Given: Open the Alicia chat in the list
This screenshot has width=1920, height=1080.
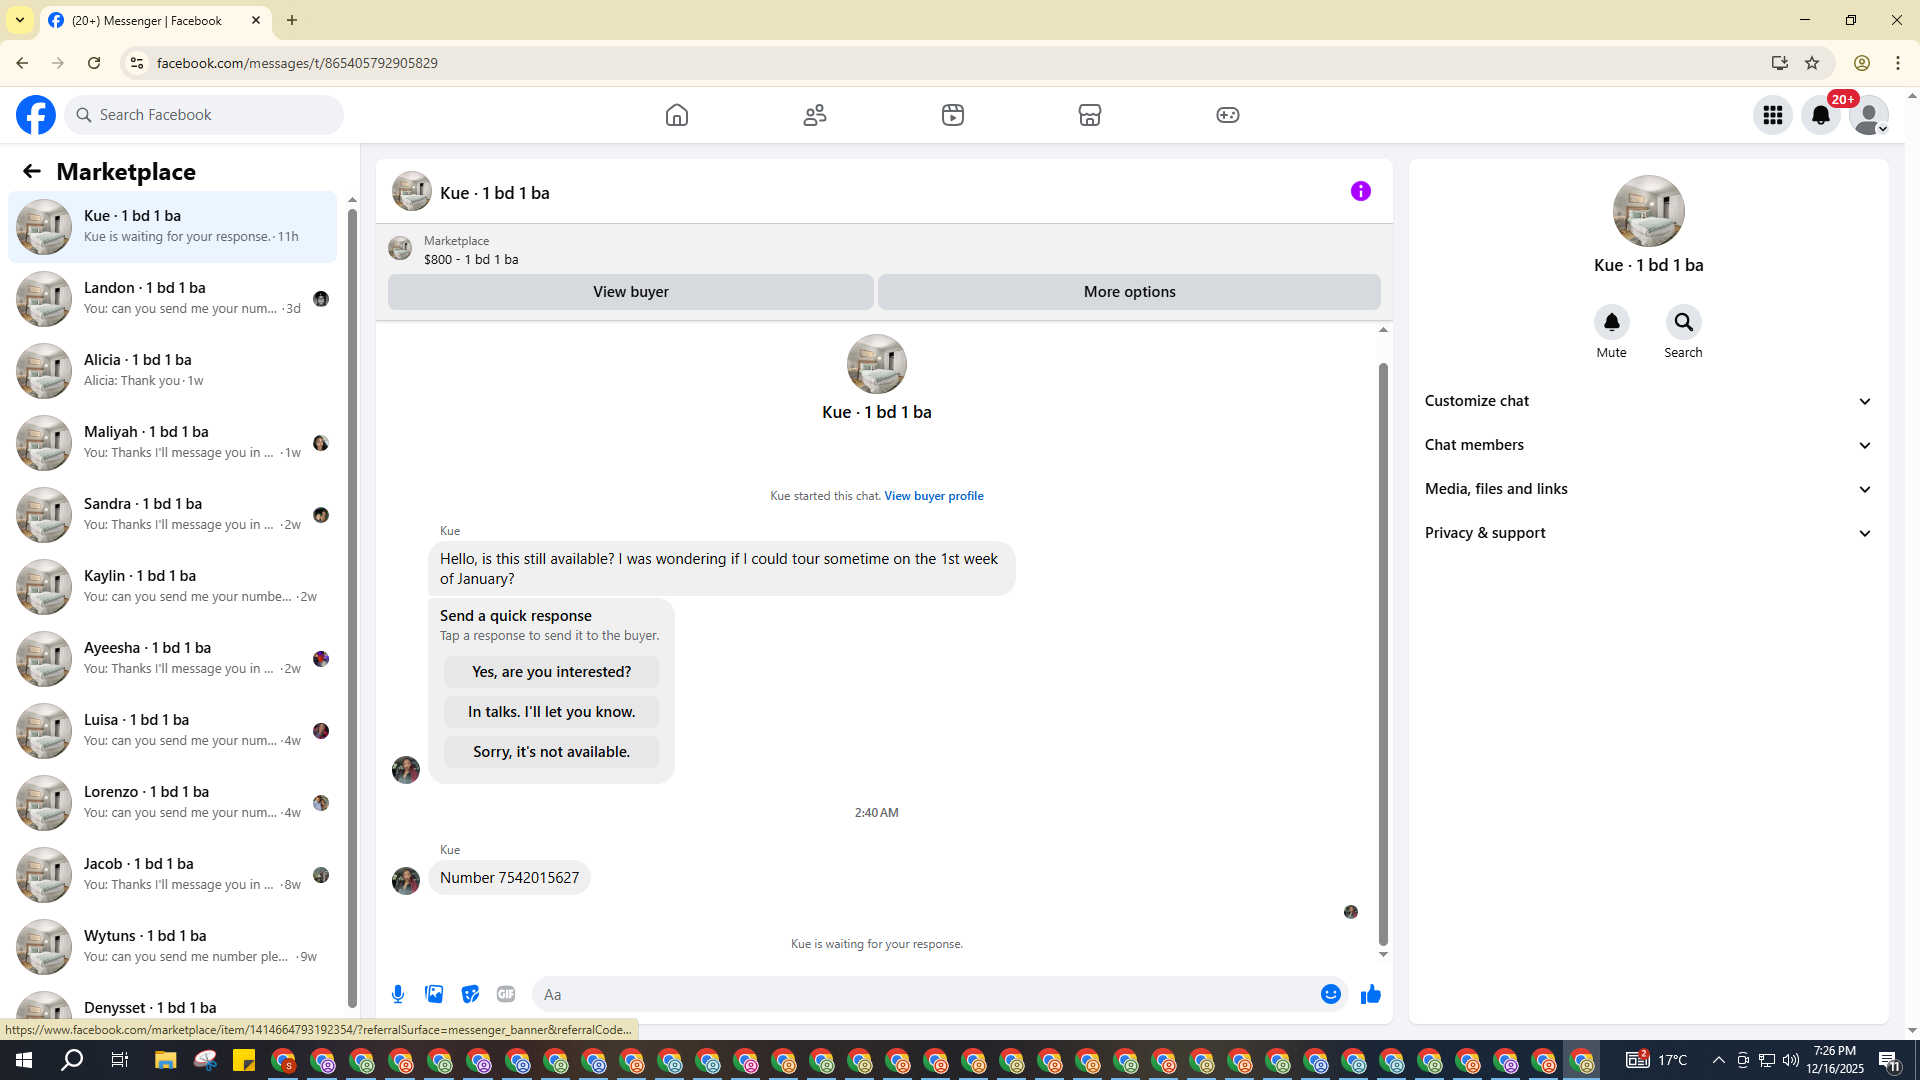Looking at the screenshot, I should 173,371.
